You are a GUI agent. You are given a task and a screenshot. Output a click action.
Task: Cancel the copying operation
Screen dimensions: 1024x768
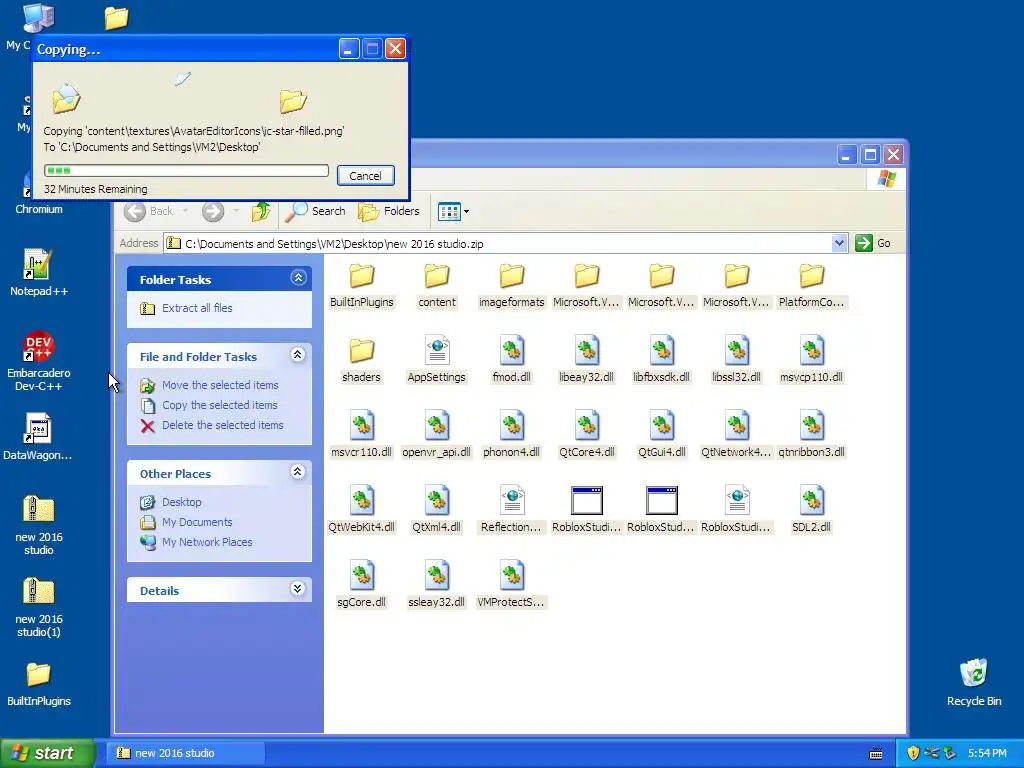coord(365,176)
